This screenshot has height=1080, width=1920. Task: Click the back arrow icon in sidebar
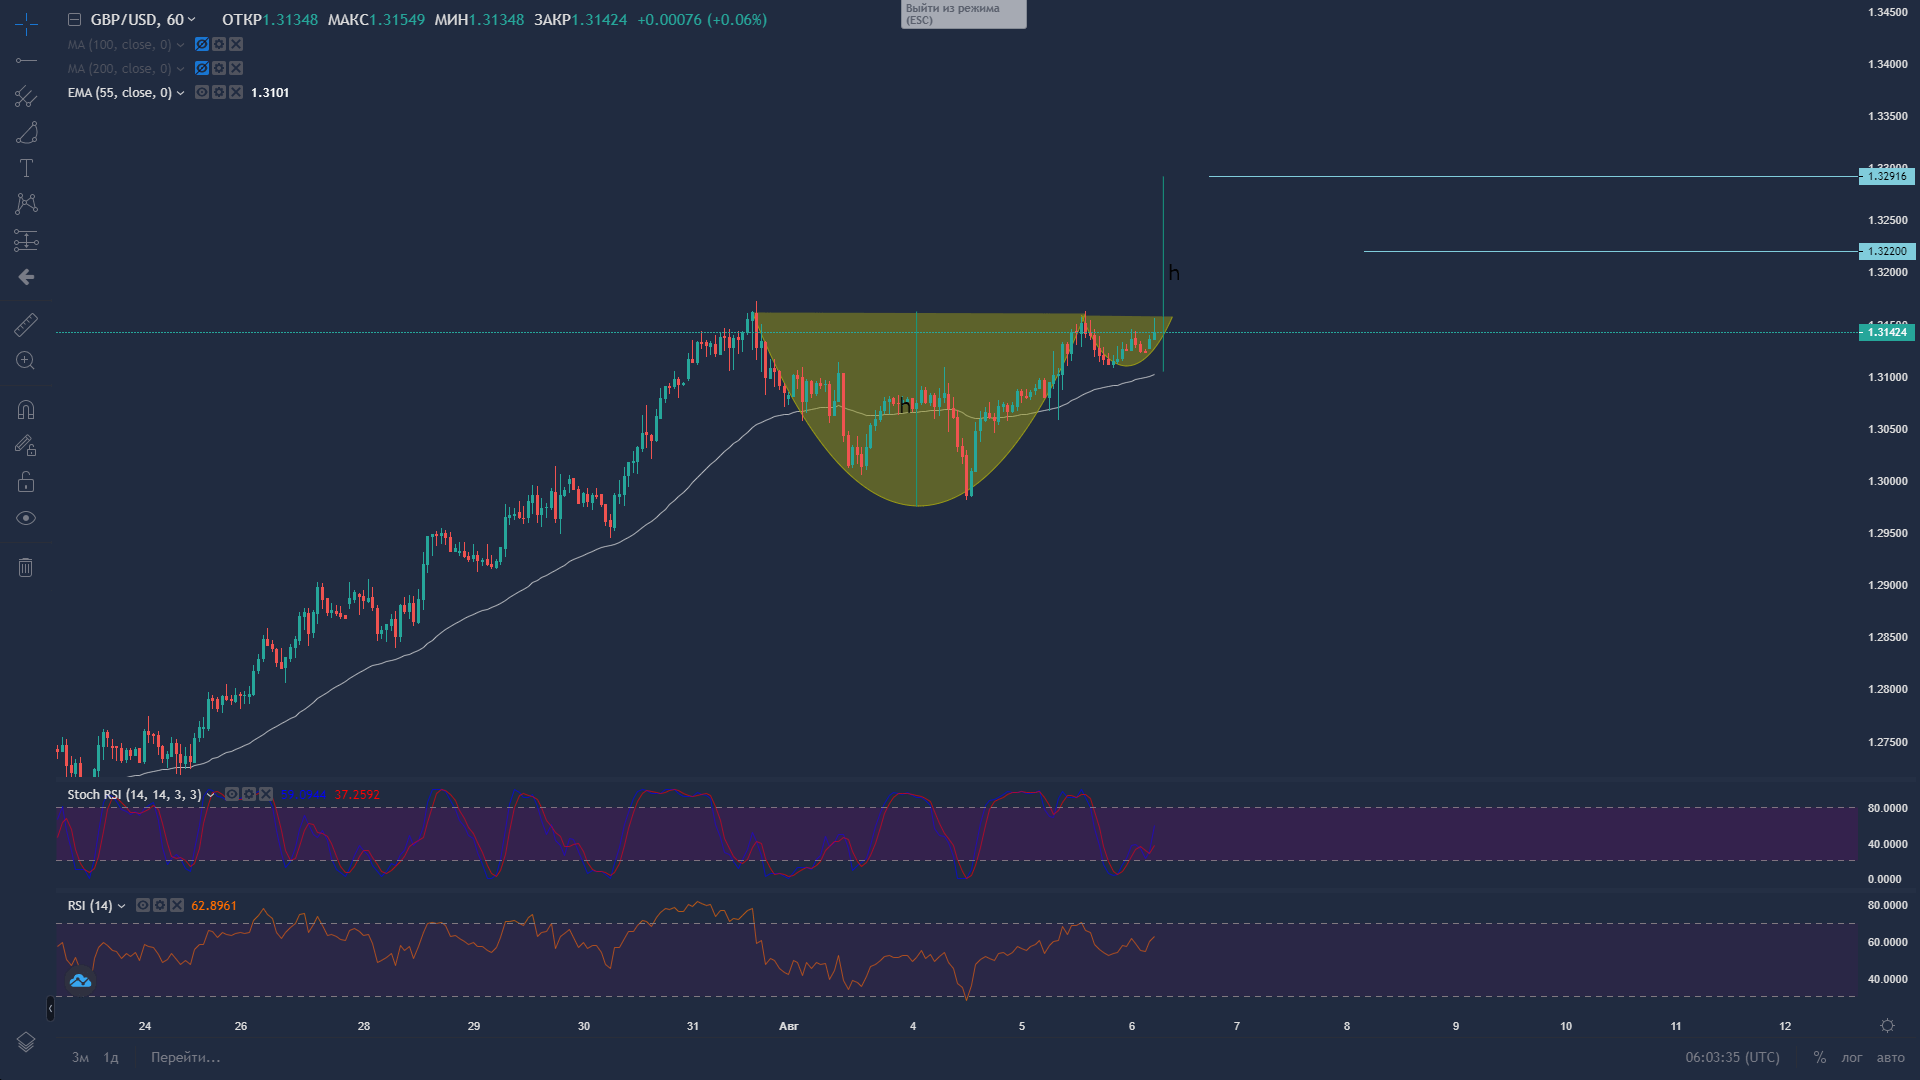26,277
